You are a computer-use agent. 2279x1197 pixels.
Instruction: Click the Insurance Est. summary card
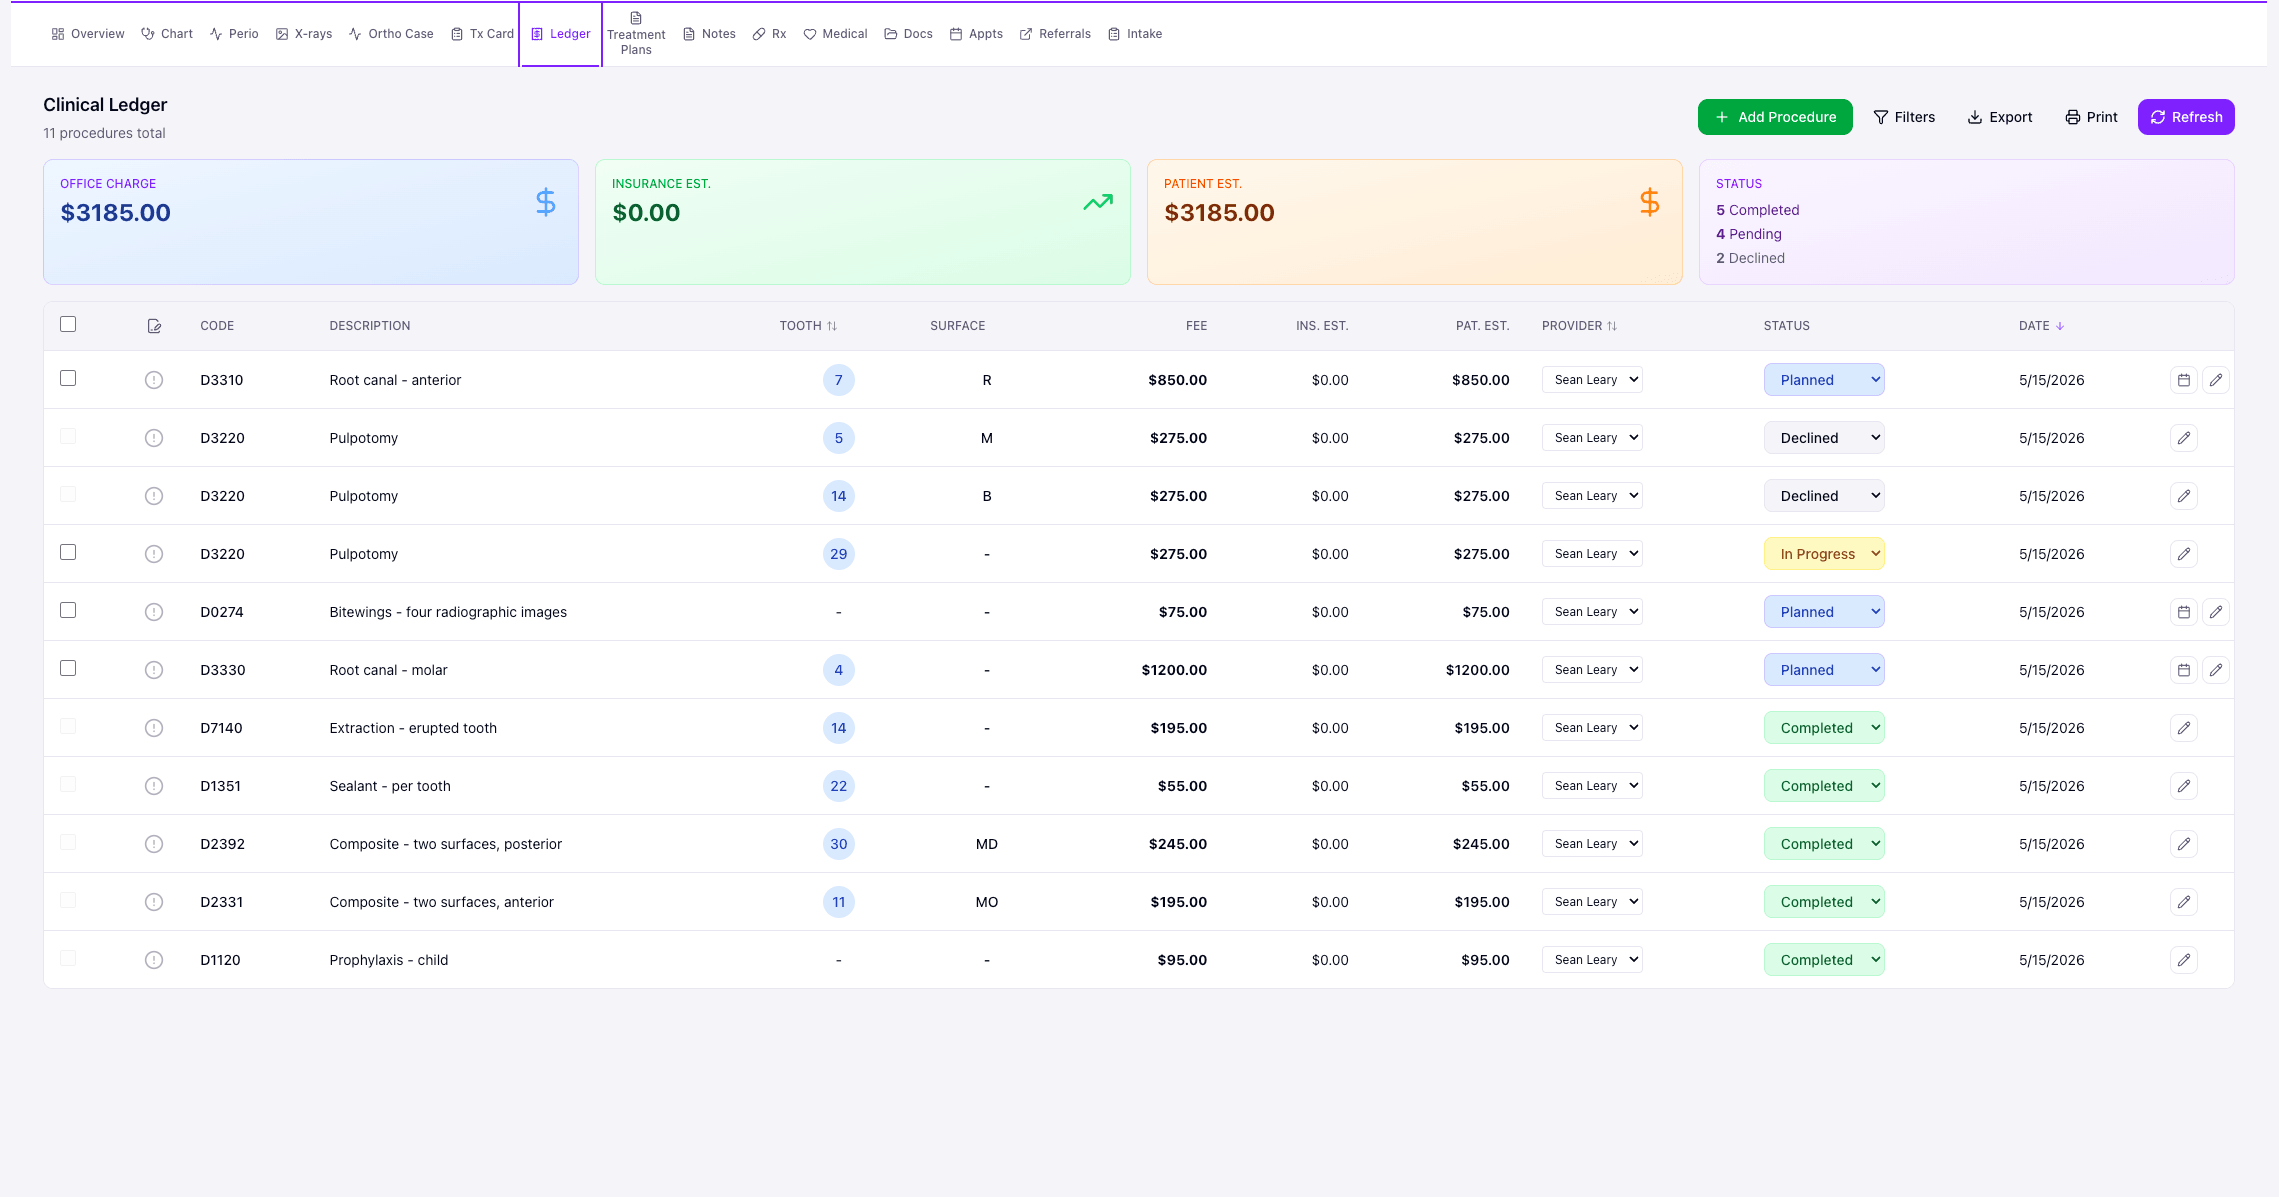tap(863, 222)
